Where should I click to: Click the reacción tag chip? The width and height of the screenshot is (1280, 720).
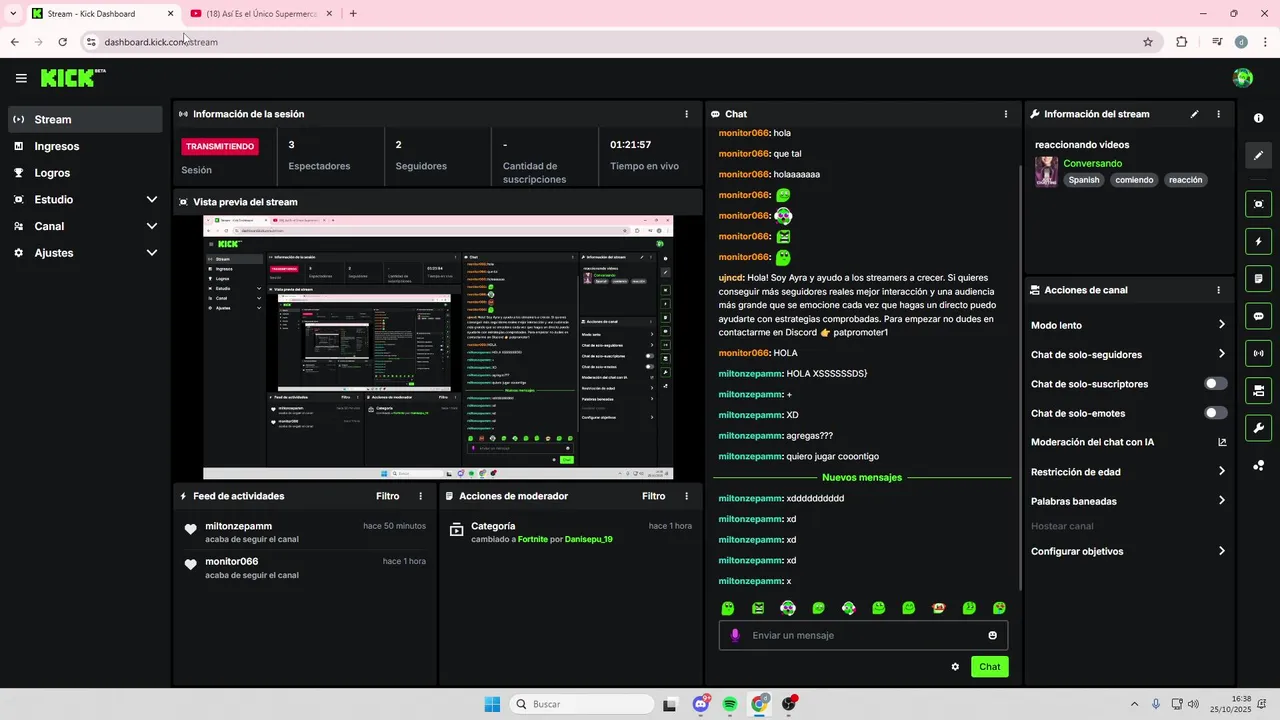1185,180
